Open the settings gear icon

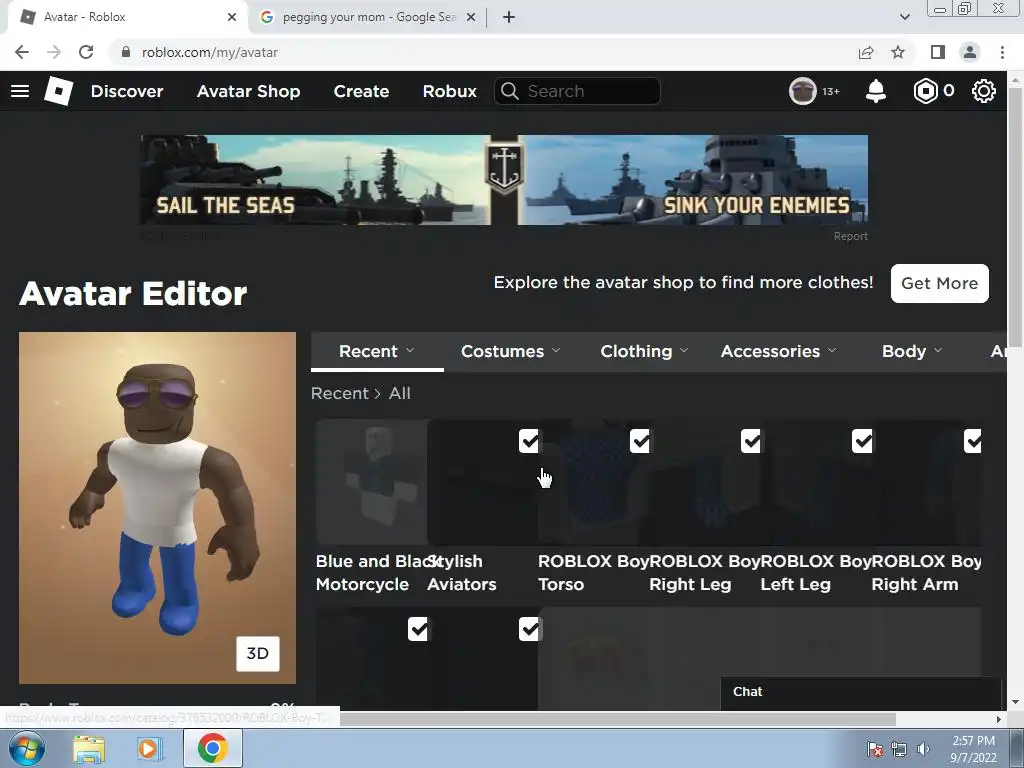(984, 91)
